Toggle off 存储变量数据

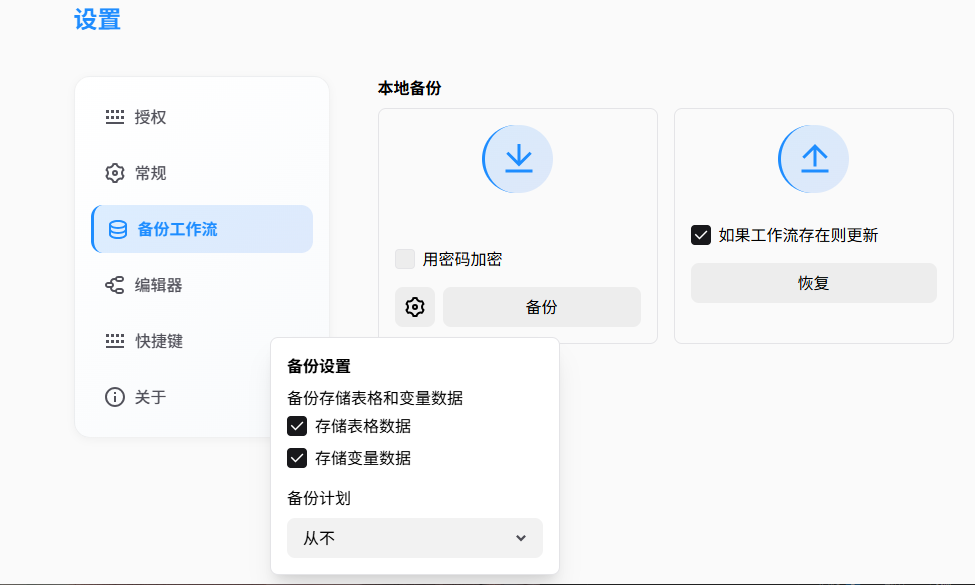[x=296, y=458]
